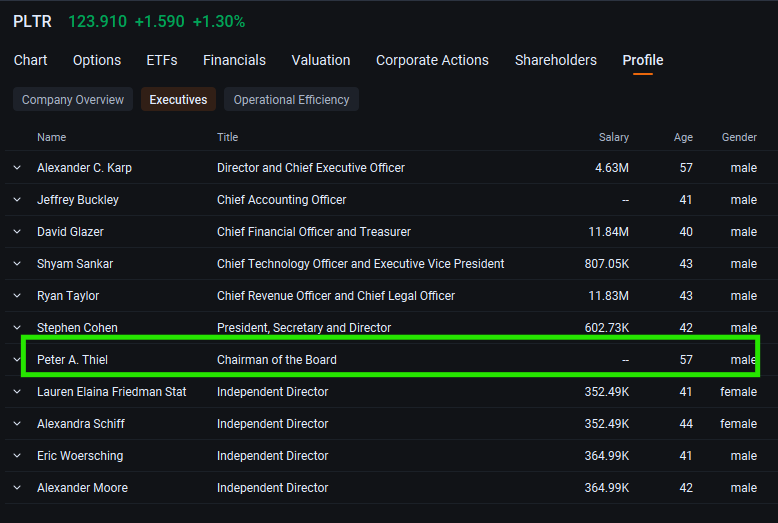This screenshot has height=523, width=778.
Task: Click the Chief Financial Officer and Treasurer title
Action: [314, 232]
